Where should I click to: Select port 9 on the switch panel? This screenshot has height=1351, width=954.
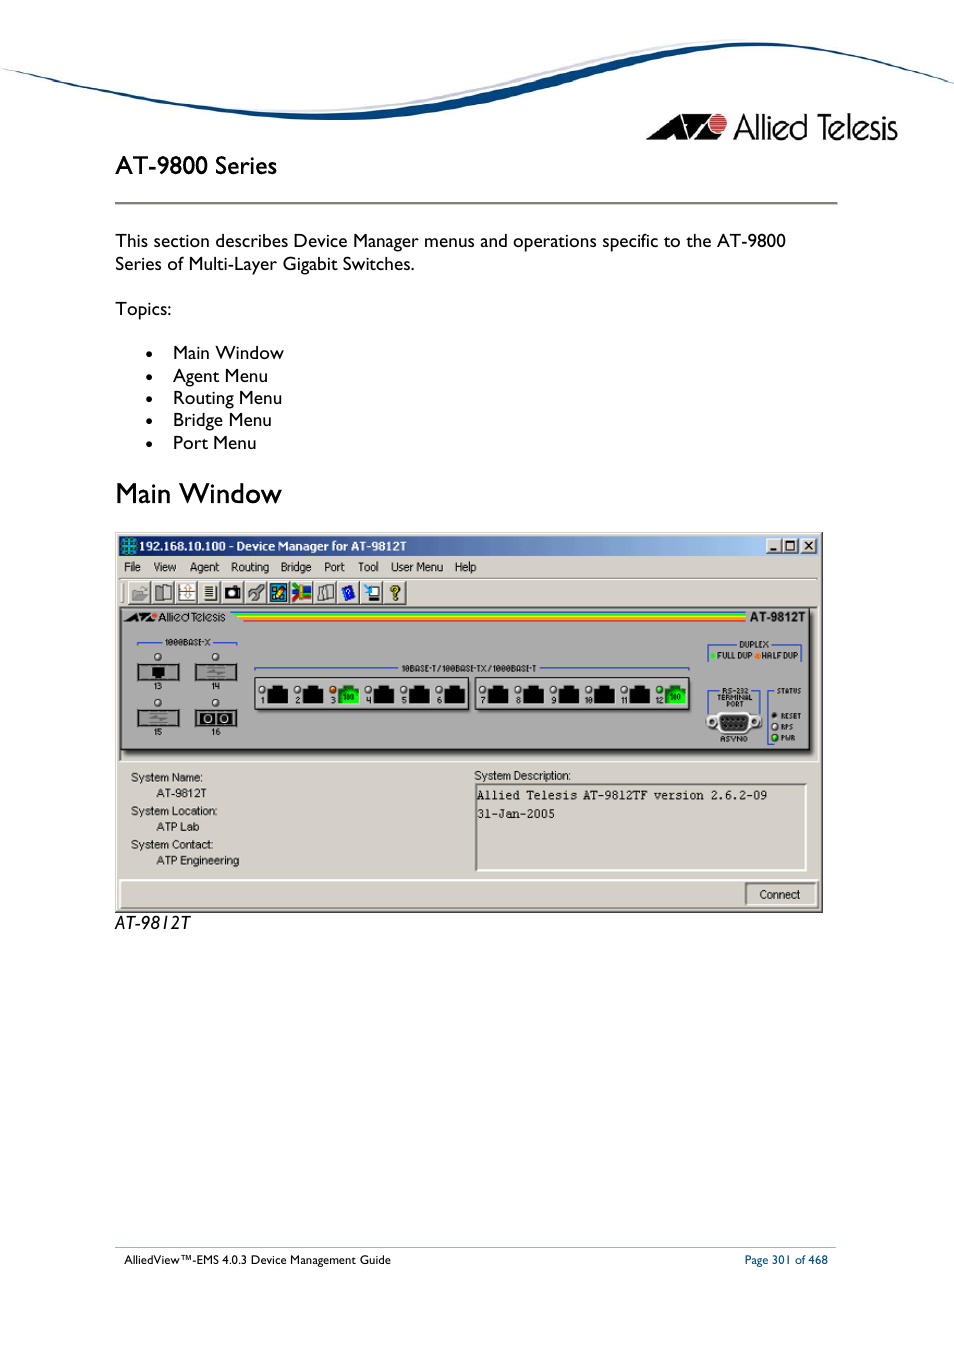coord(569,694)
